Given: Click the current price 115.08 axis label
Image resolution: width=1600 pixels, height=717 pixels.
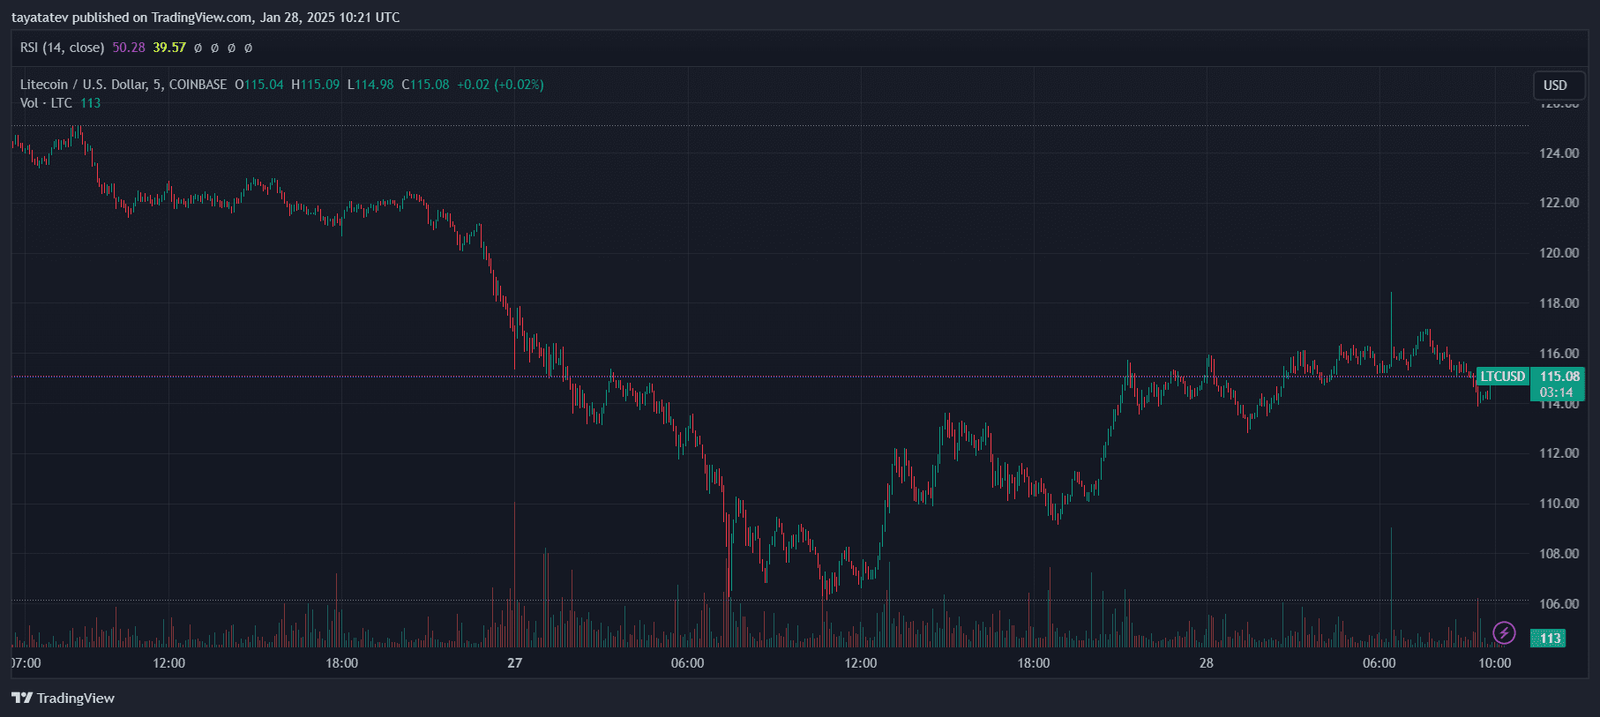Looking at the screenshot, I should [x=1559, y=377].
